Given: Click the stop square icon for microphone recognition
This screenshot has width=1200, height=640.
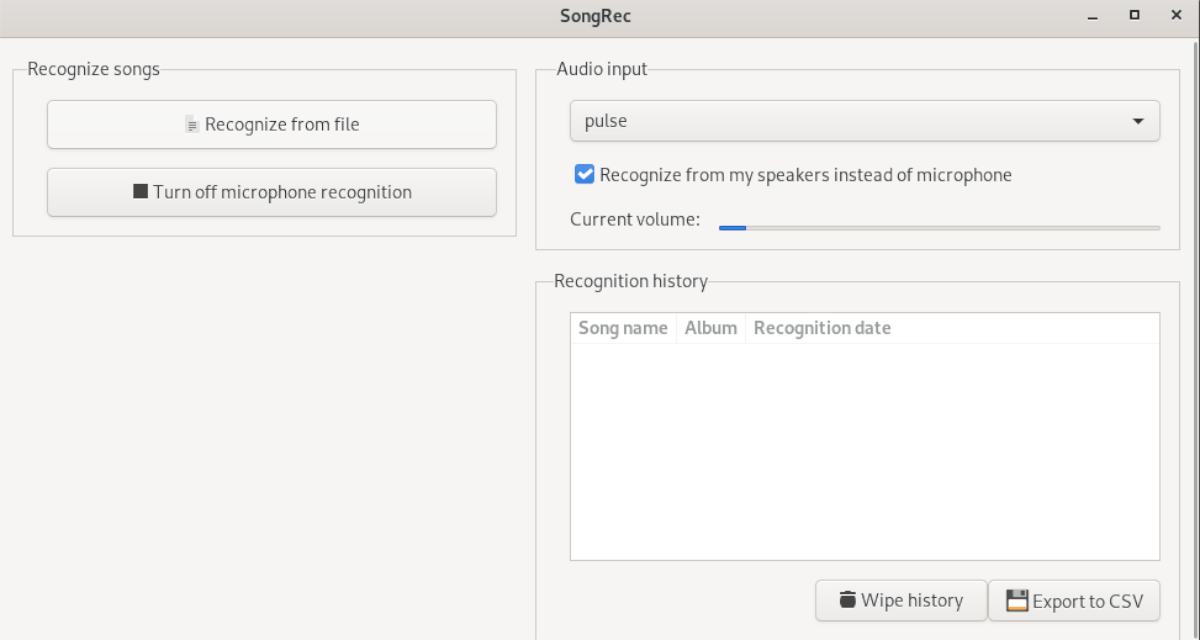Looking at the screenshot, I should pyautogui.click(x=140, y=191).
